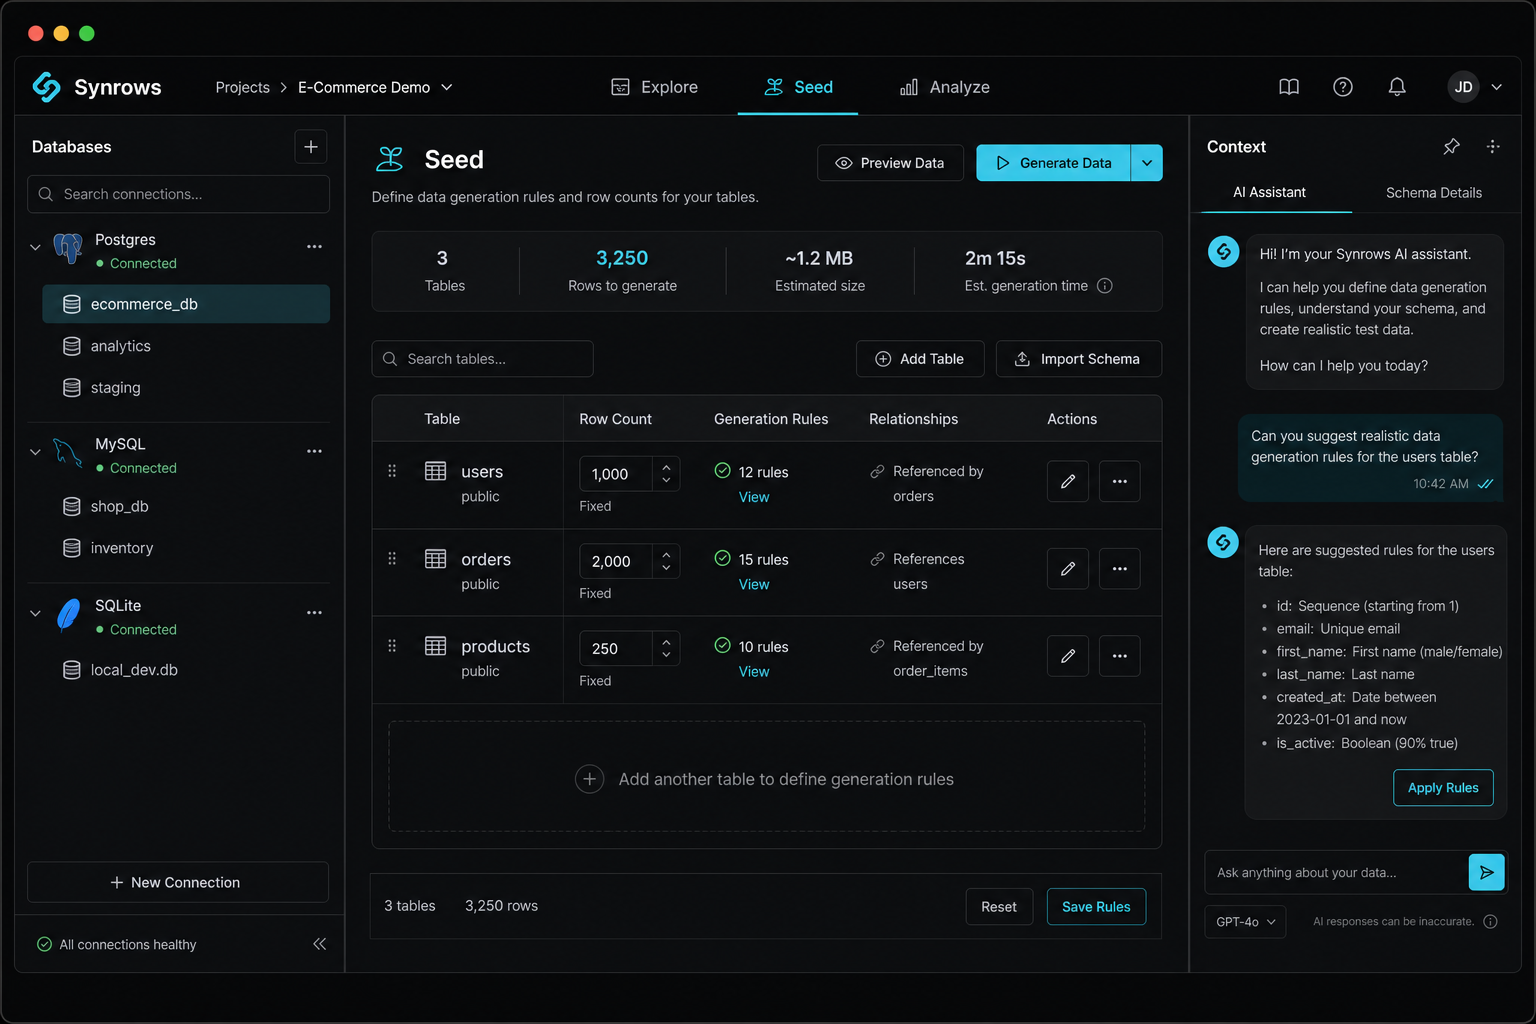1536x1024 pixels.
Task: Open more actions for orders row
Action: click(x=1120, y=568)
